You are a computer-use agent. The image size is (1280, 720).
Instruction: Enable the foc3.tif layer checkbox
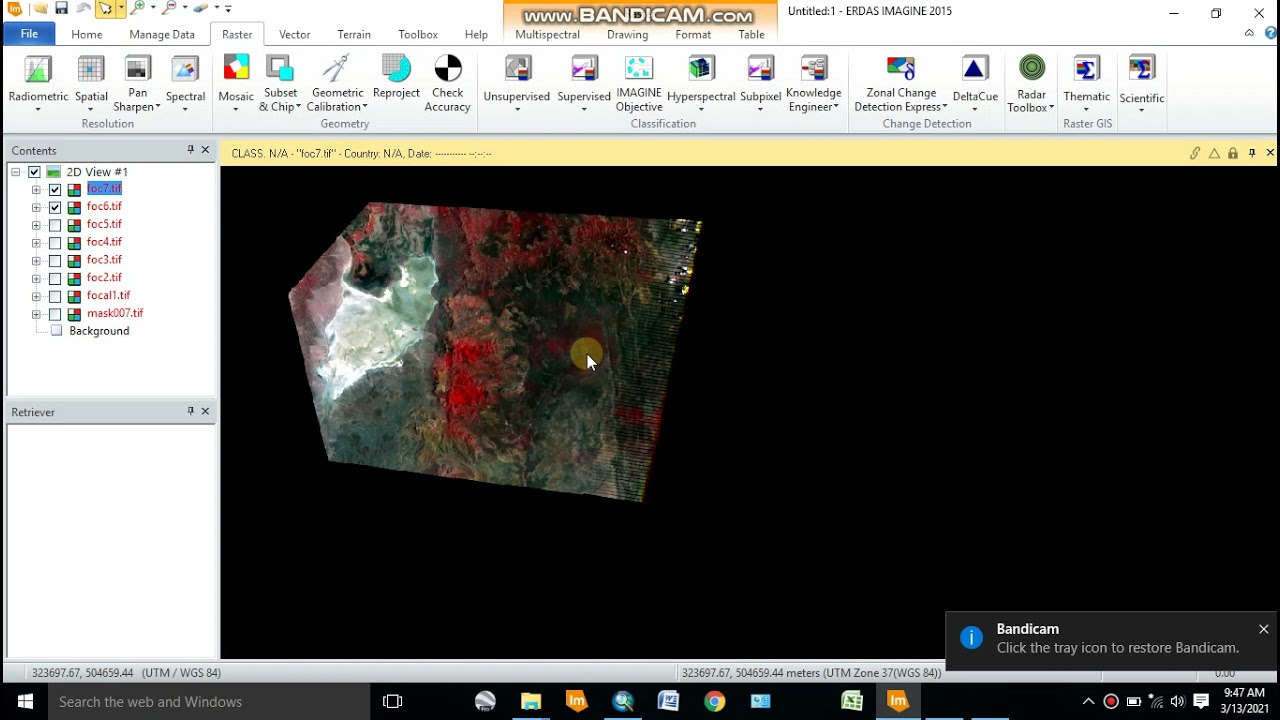coord(55,261)
